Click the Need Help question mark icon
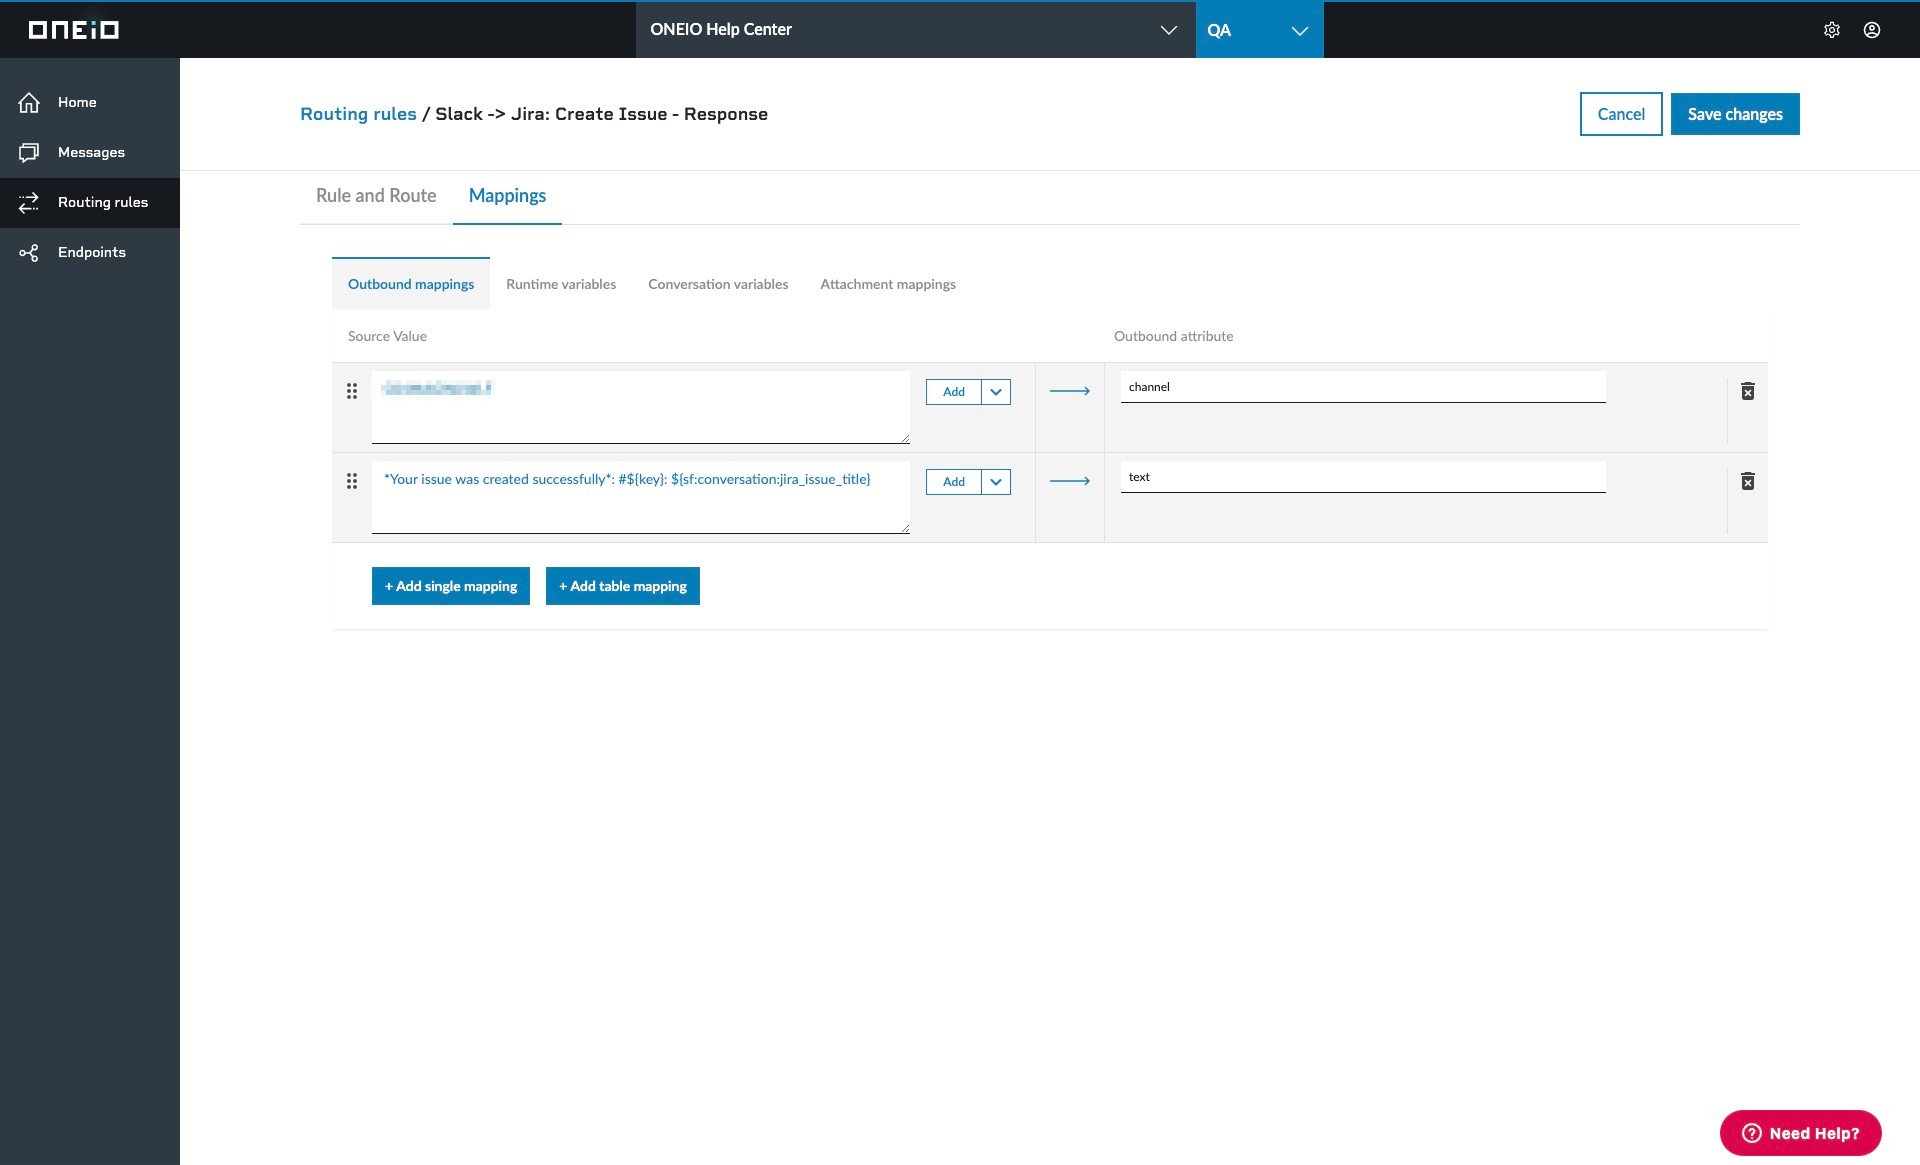 click(1751, 1133)
